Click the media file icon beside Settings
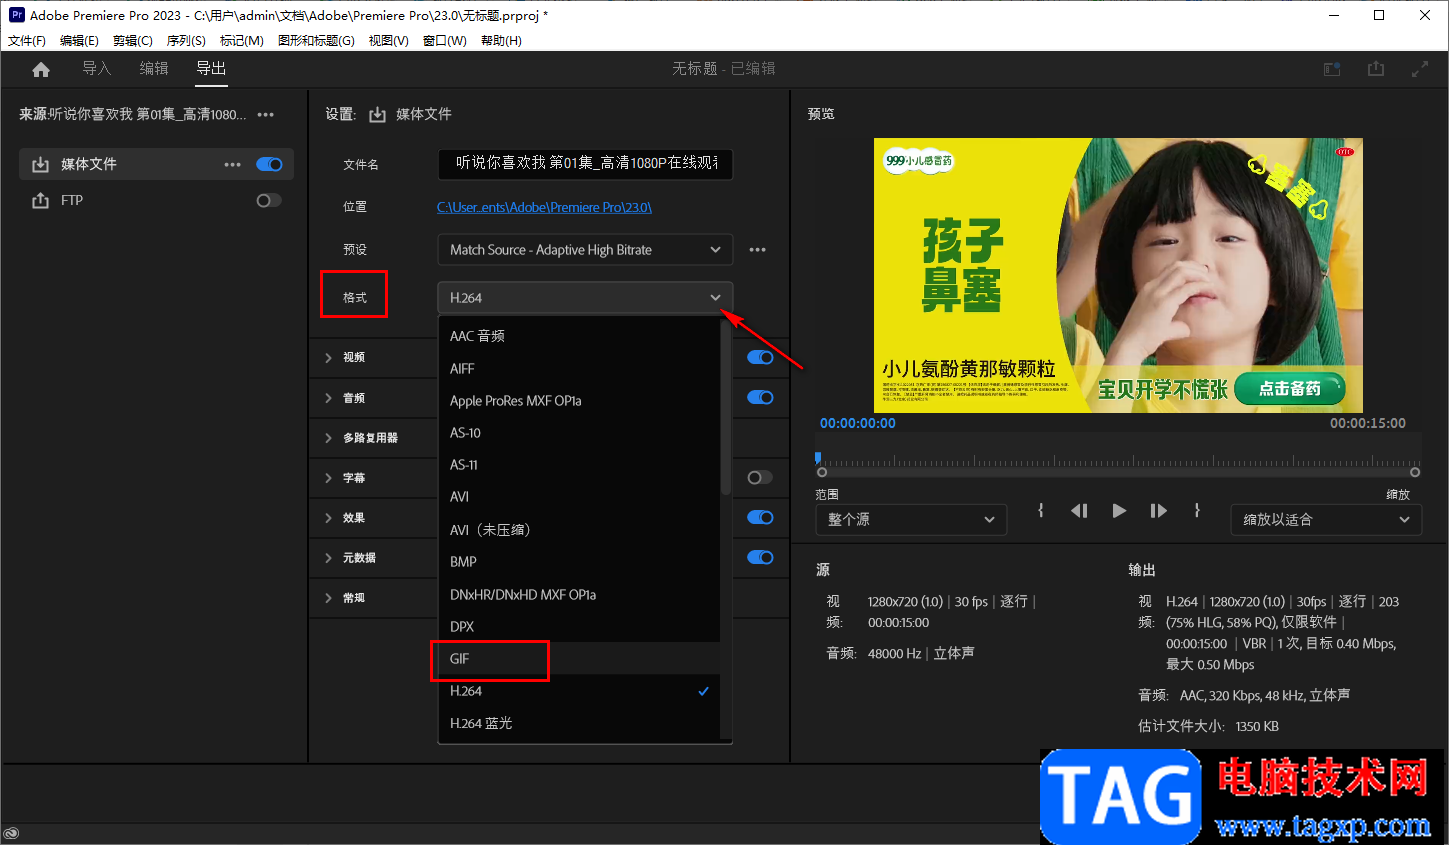Image resolution: width=1449 pixels, height=845 pixels. pos(377,114)
